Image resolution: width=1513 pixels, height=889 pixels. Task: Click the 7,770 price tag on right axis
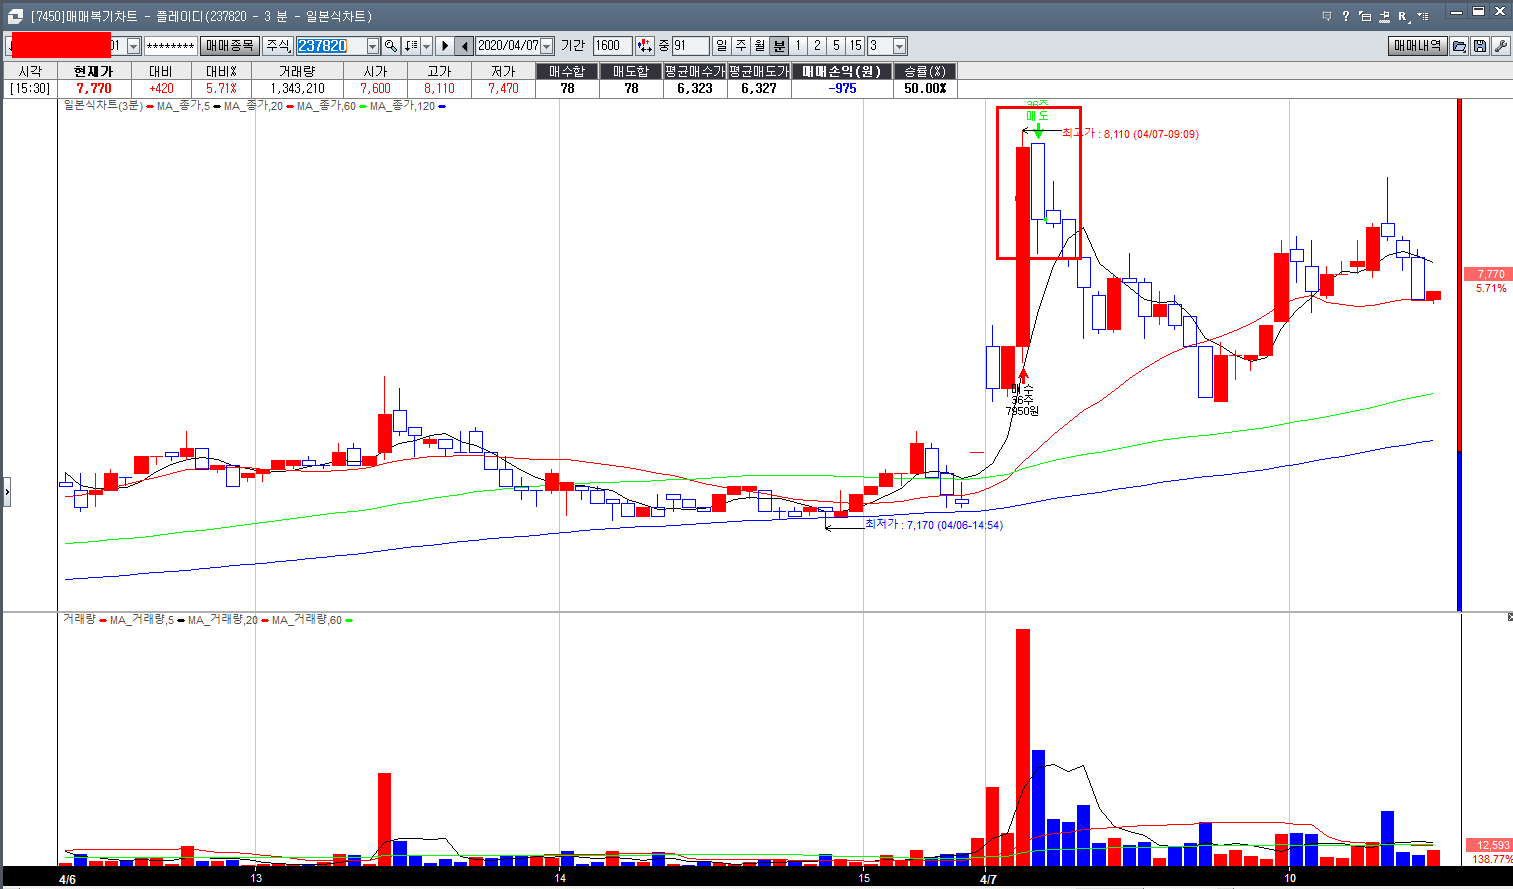[1490, 274]
